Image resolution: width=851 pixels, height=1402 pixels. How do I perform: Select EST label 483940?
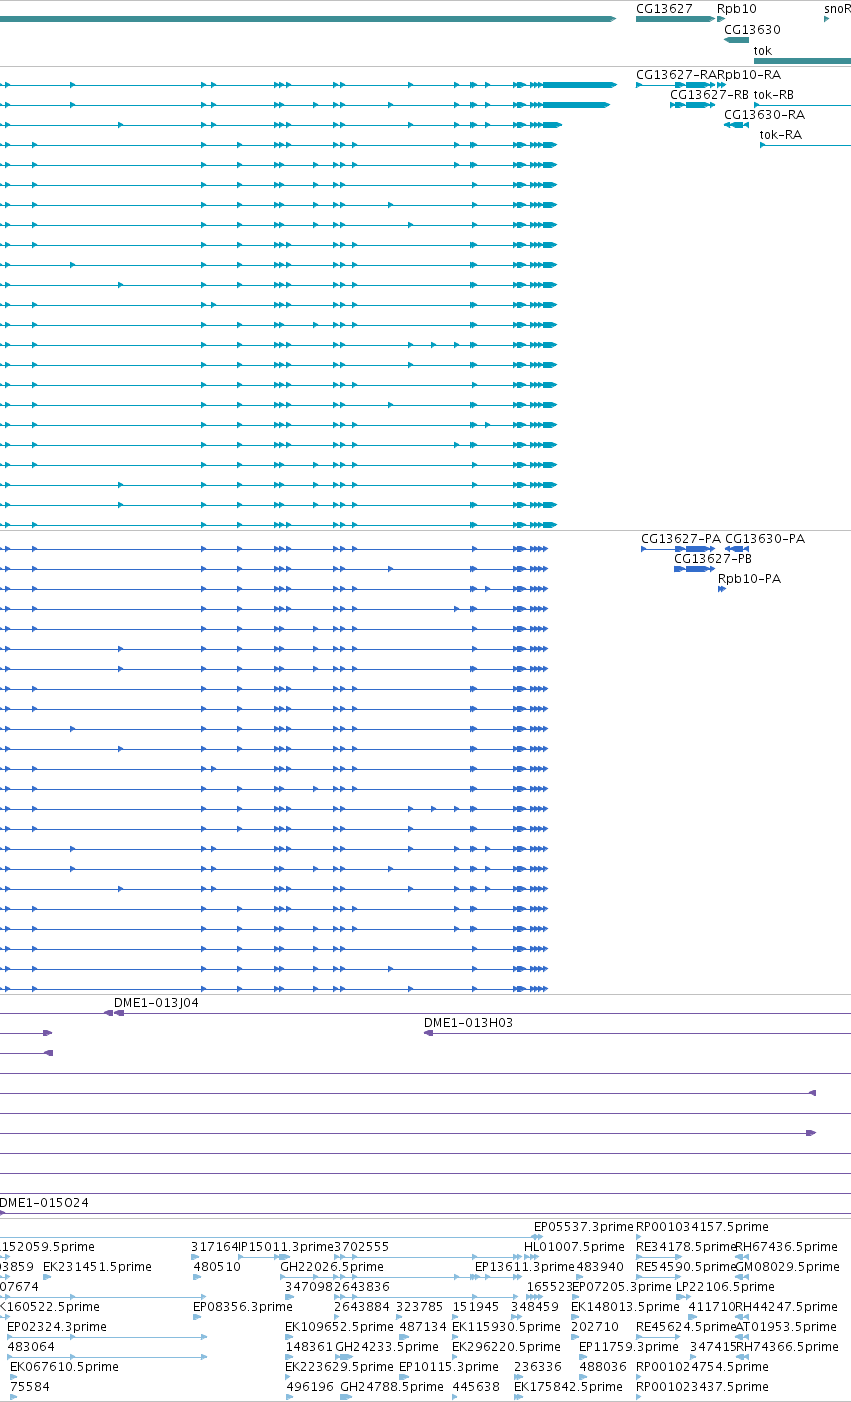click(x=600, y=1267)
